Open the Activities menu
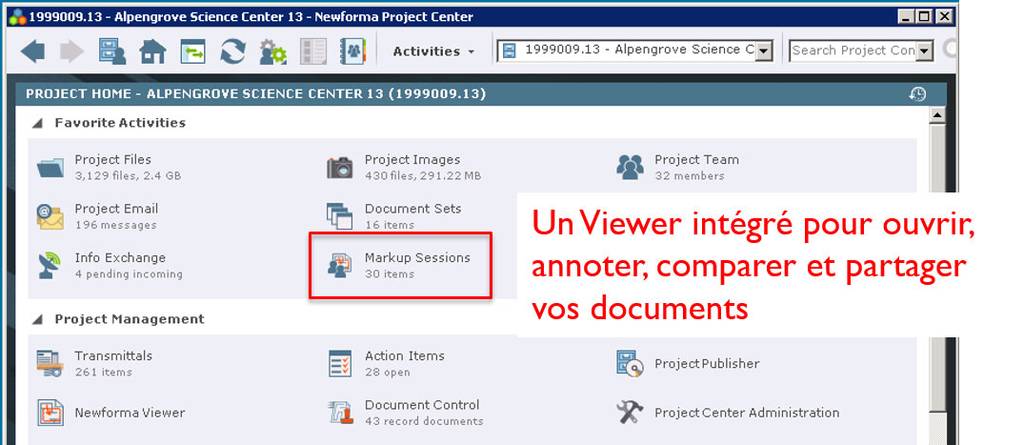The image size is (1024, 445). [x=434, y=51]
